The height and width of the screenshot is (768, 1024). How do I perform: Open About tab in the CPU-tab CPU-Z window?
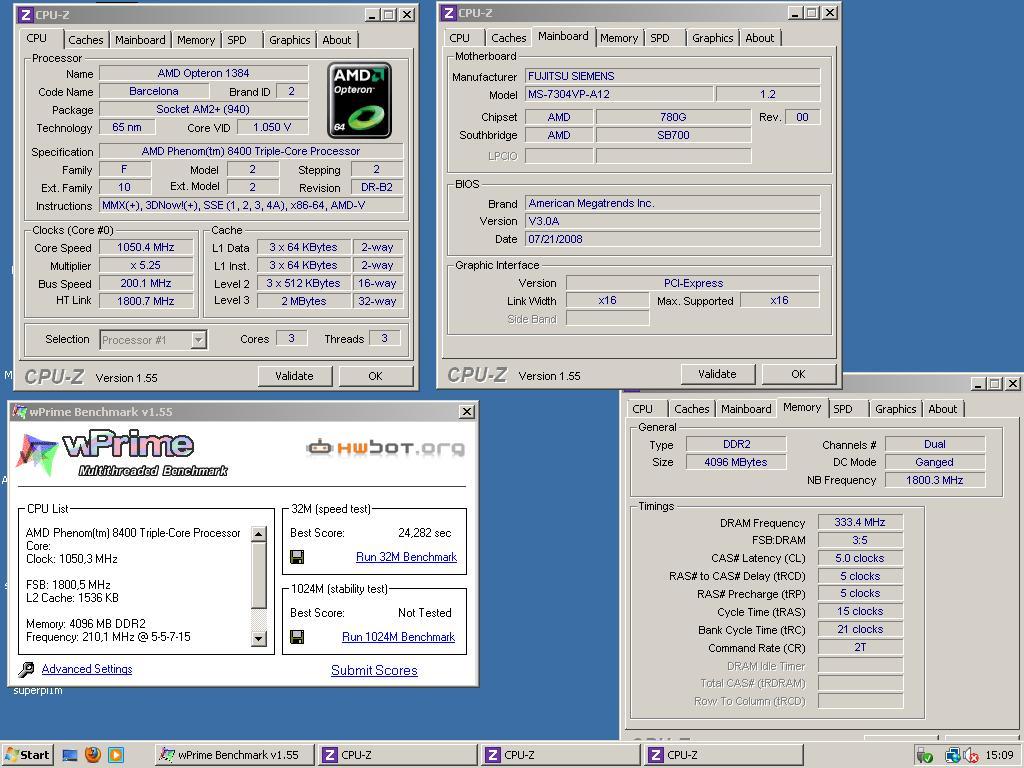337,40
